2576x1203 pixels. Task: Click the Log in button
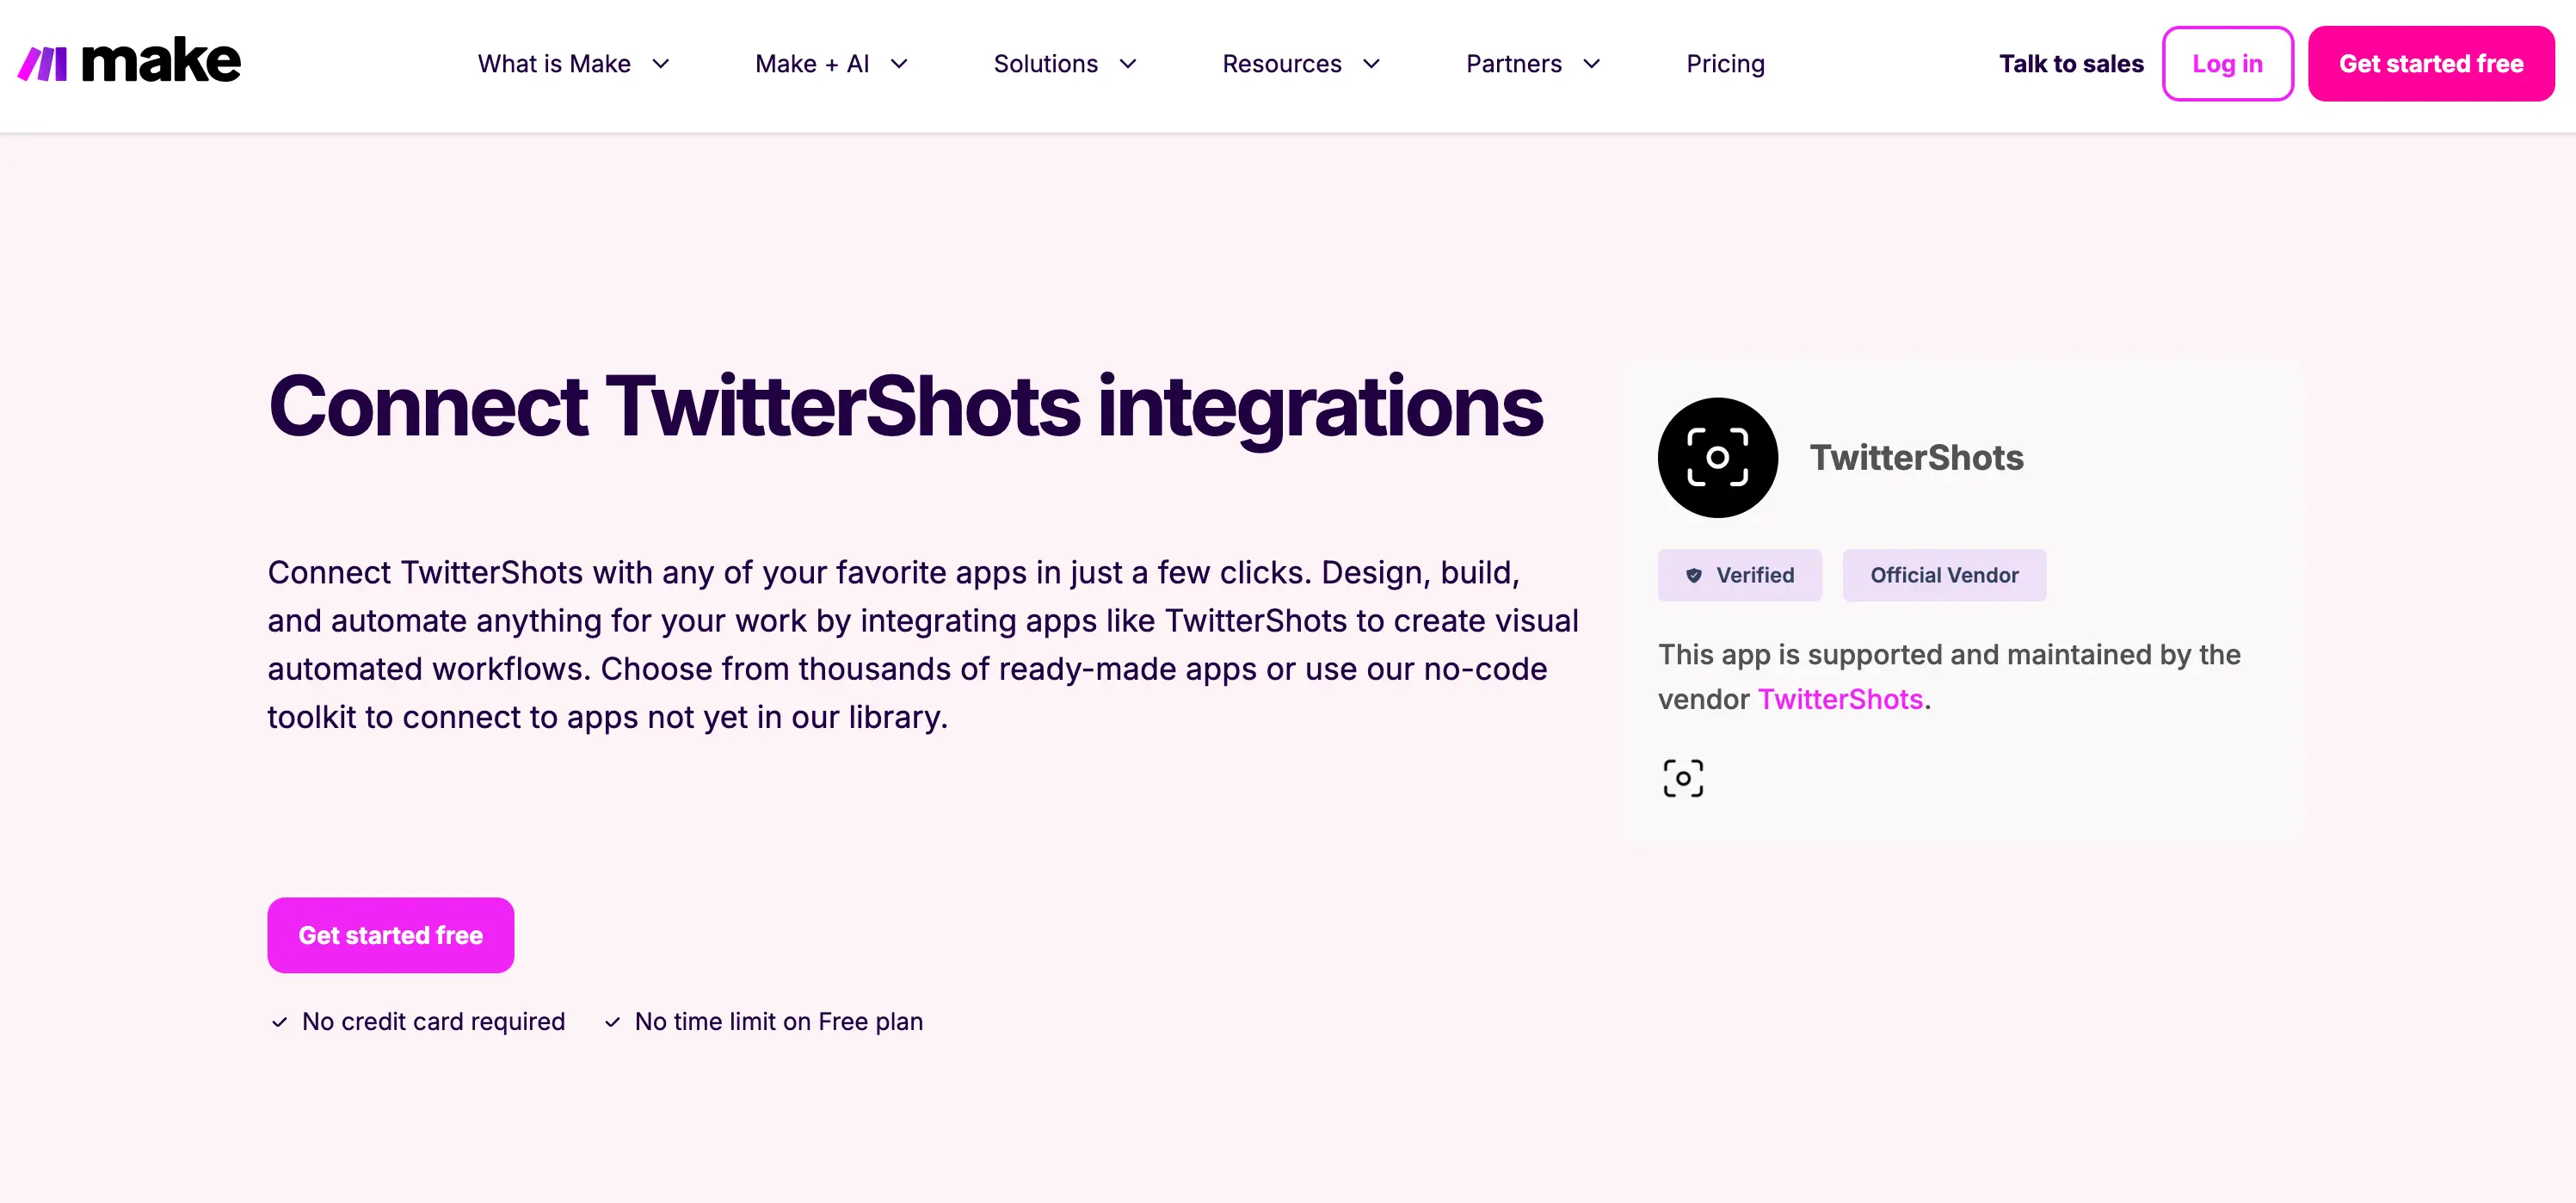tap(2228, 63)
